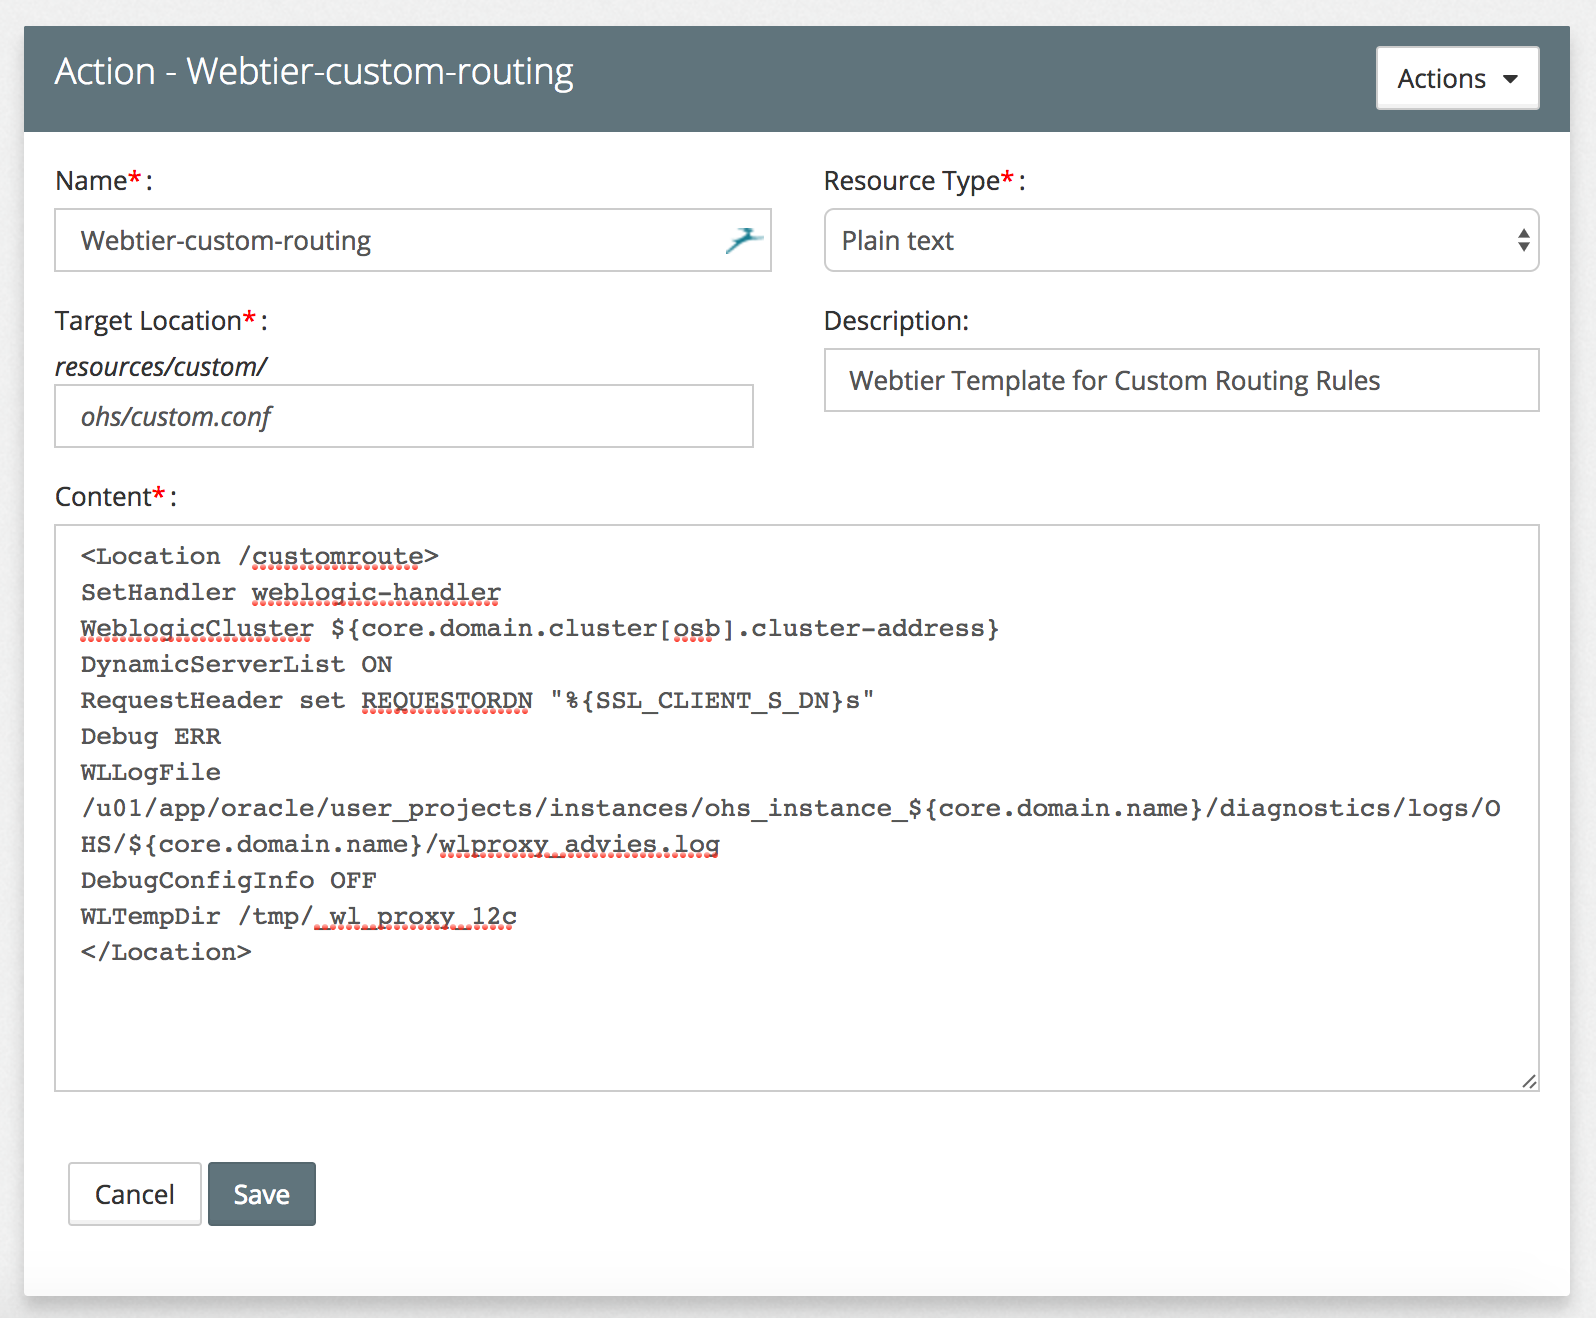Click the 'WLLogFile' line
The image size is (1596, 1318).
tap(151, 773)
